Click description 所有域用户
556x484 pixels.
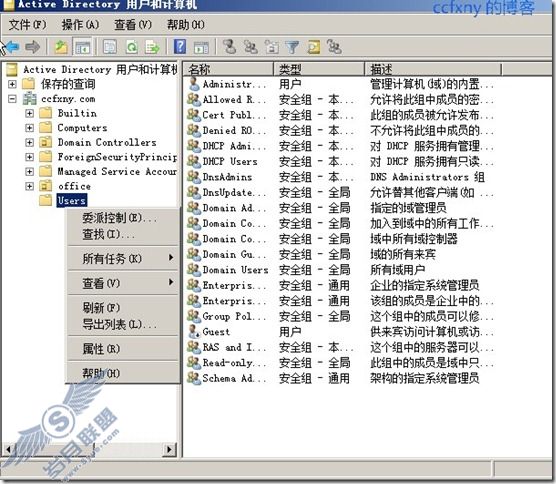tap(397, 270)
